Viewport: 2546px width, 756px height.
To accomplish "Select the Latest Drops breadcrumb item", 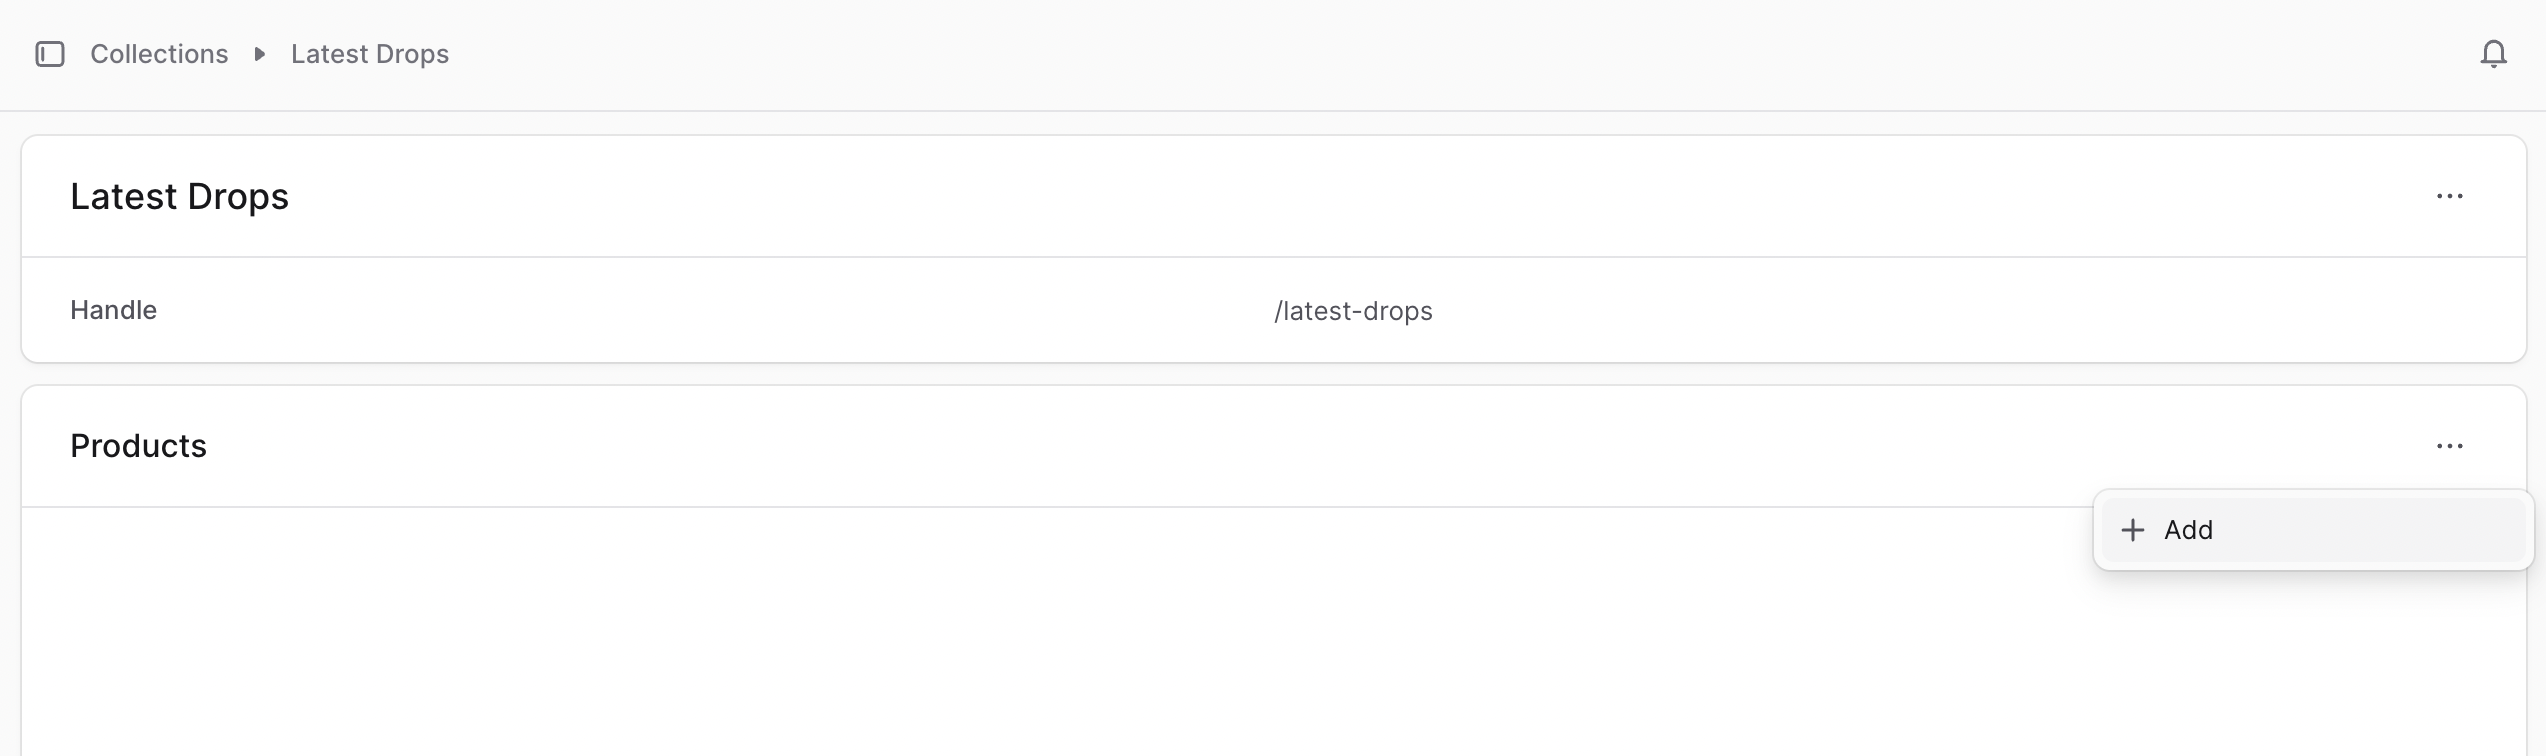I will 370,54.
